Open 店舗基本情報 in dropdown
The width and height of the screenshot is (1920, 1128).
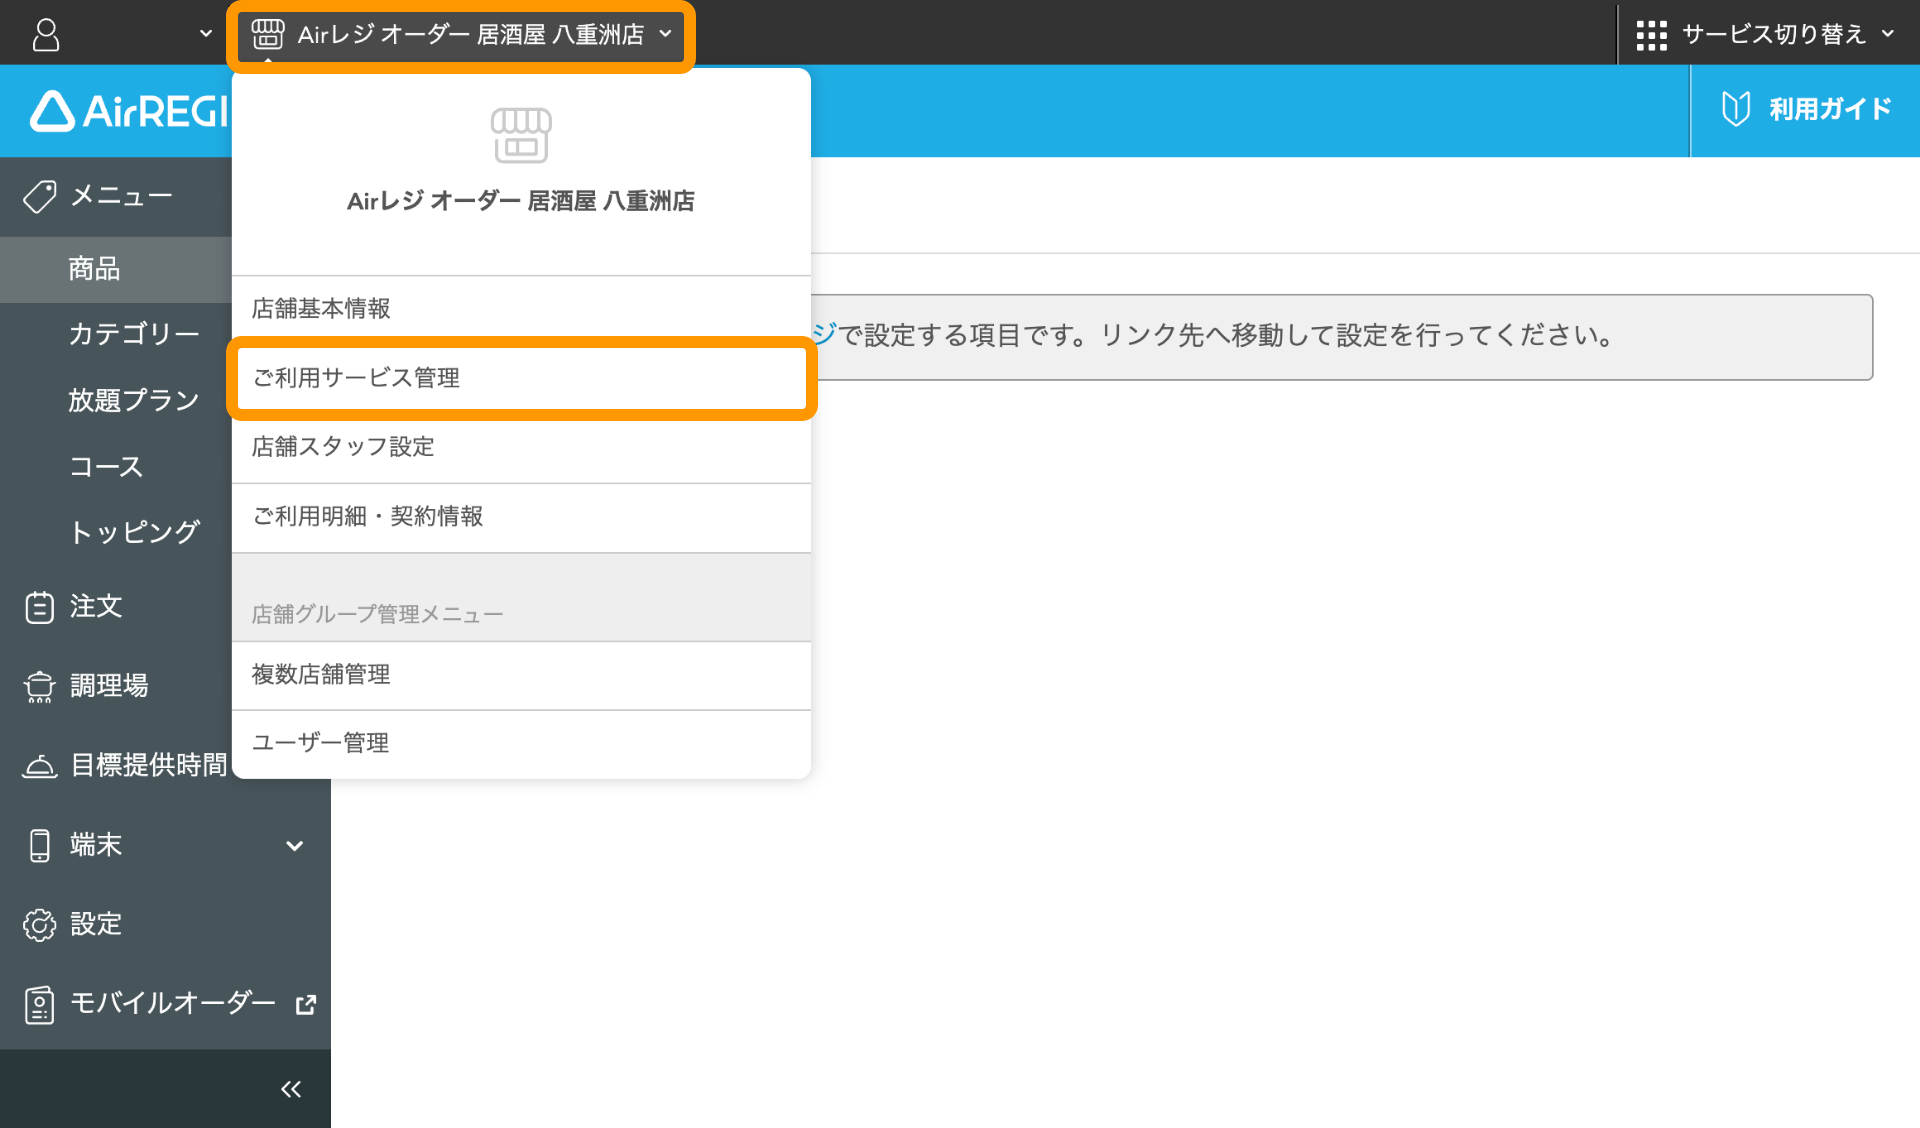click(521, 309)
